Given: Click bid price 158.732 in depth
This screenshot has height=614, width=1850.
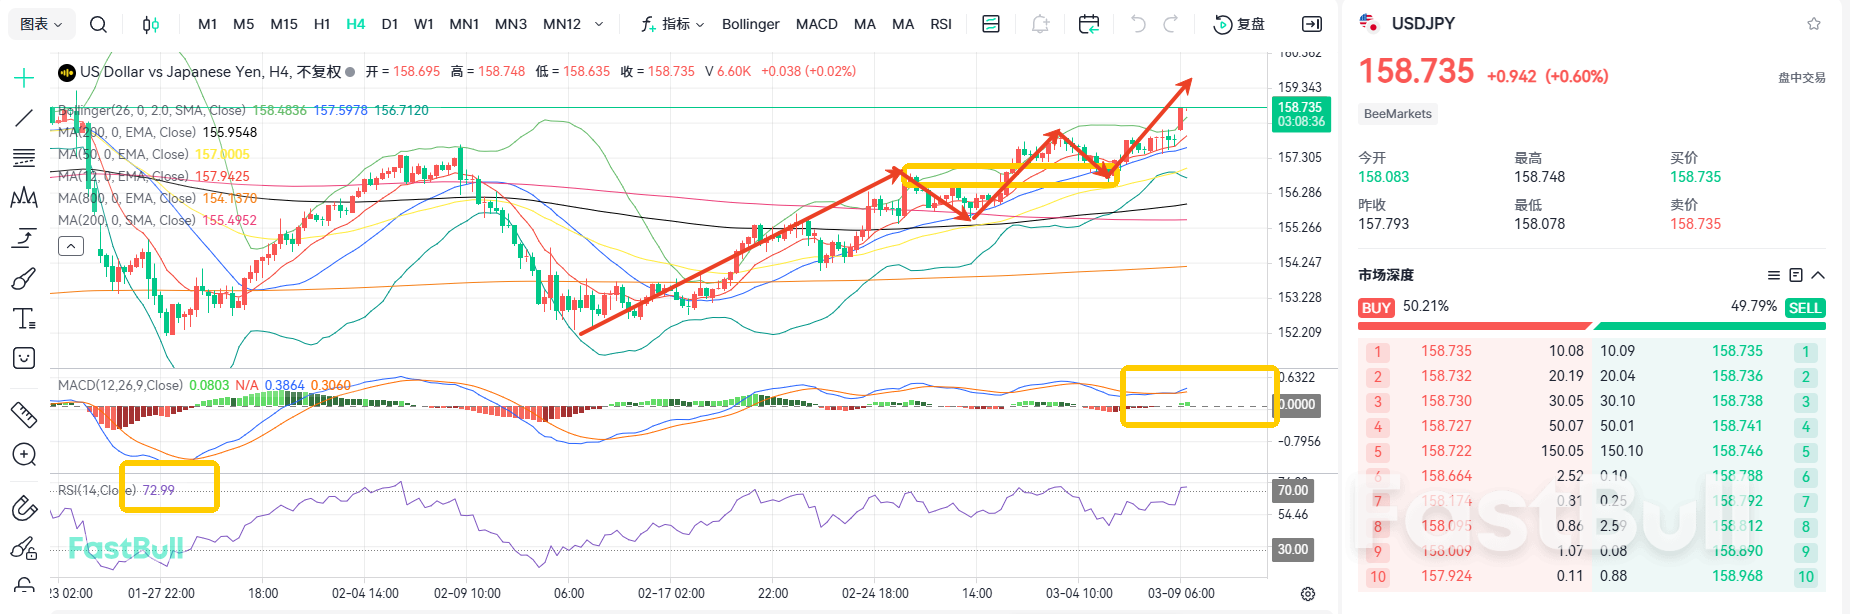Looking at the screenshot, I should [x=1447, y=376].
